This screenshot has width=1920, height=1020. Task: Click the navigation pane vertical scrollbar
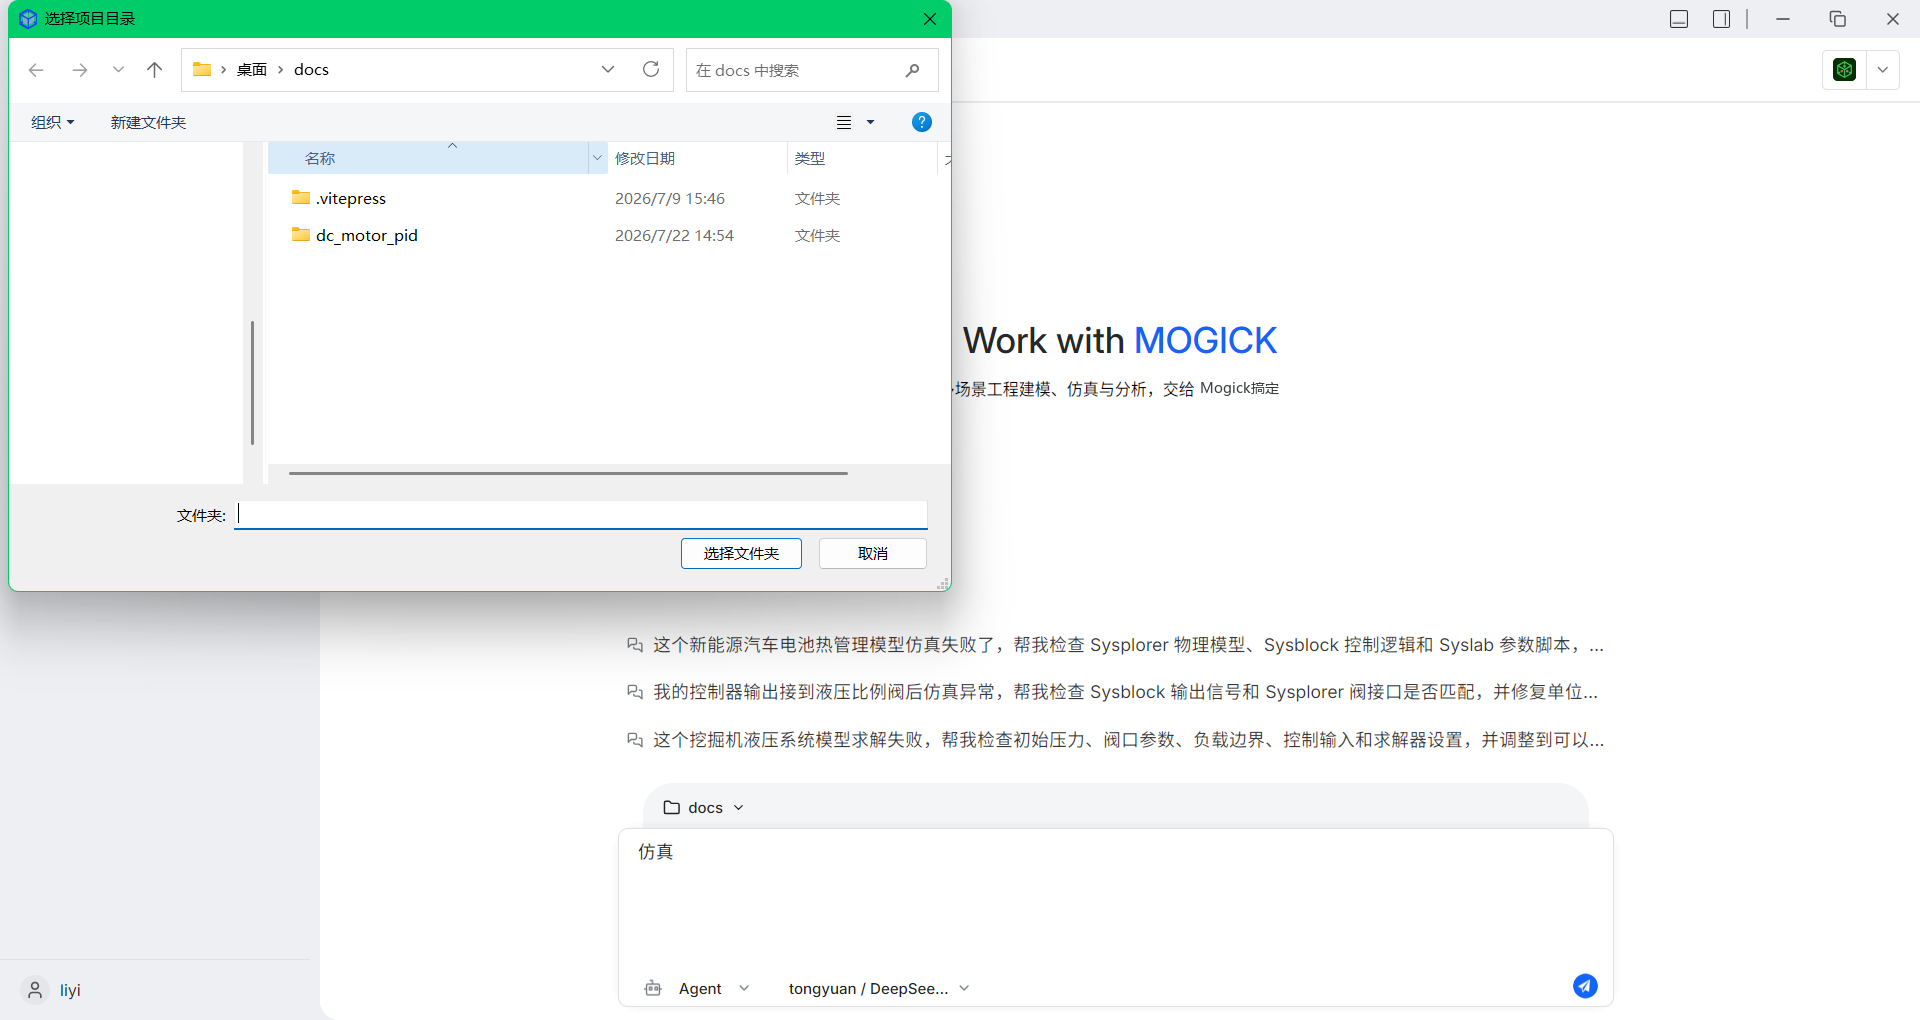pyautogui.click(x=252, y=382)
